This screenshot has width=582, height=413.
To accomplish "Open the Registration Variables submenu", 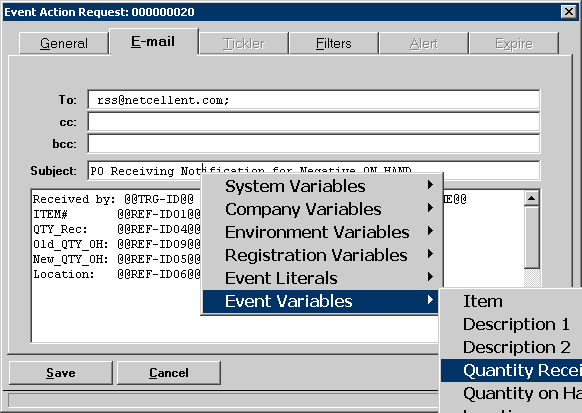I will tap(320, 255).
